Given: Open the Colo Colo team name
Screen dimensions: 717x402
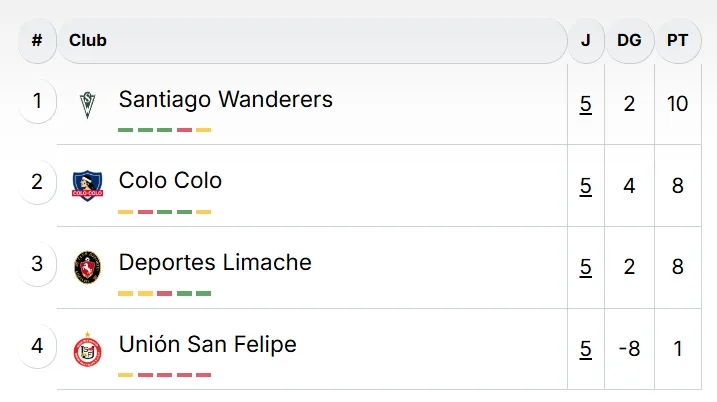Looking at the screenshot, I should [170, 181].
